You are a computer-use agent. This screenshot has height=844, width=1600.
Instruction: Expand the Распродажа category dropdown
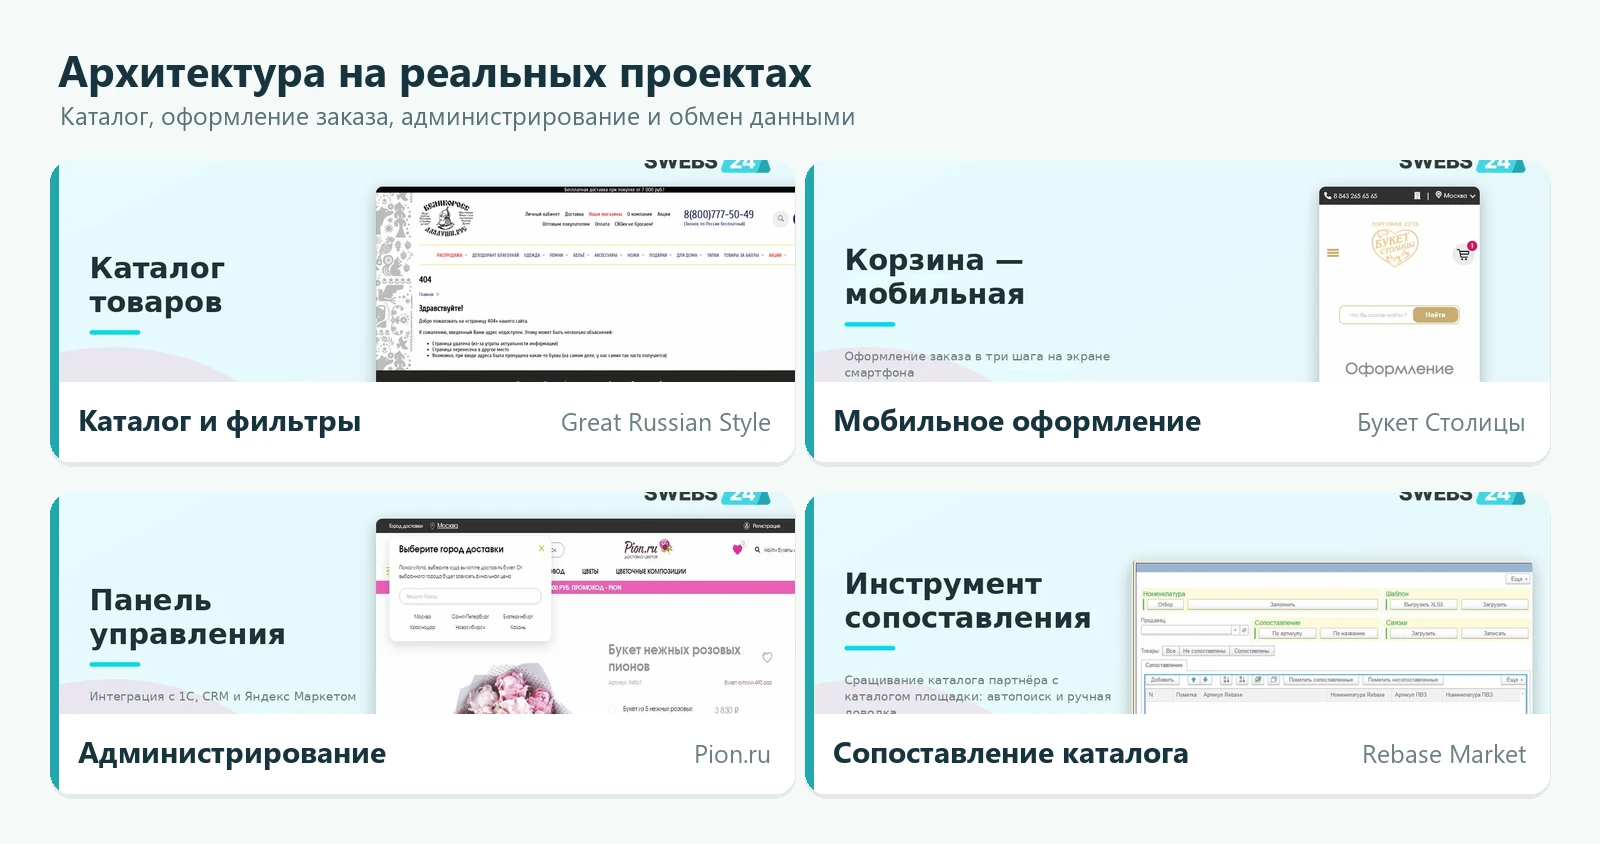tap(466, 255)
